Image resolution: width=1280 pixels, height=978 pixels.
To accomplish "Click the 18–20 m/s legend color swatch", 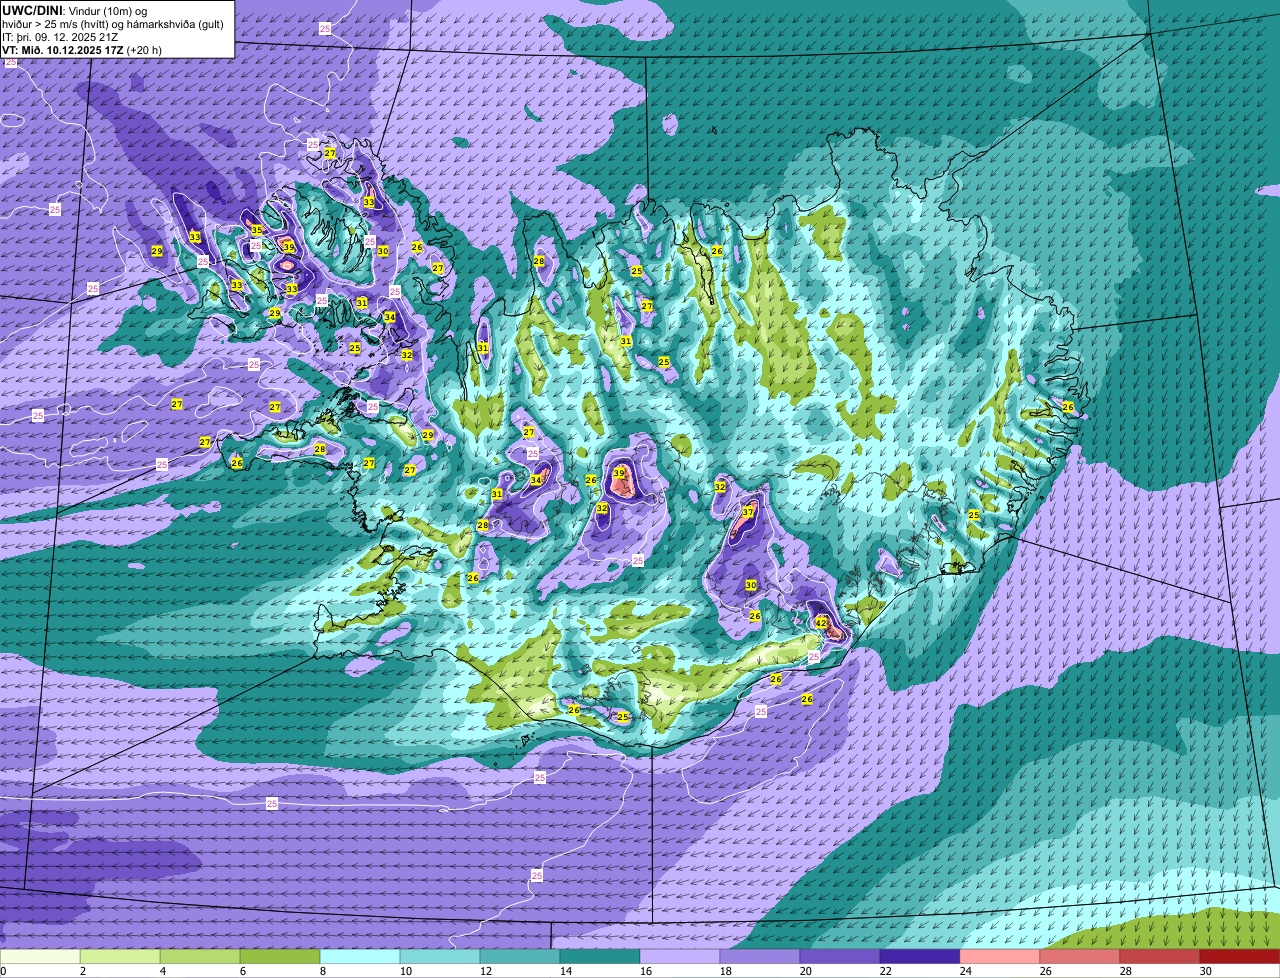I will click(760, 956).
